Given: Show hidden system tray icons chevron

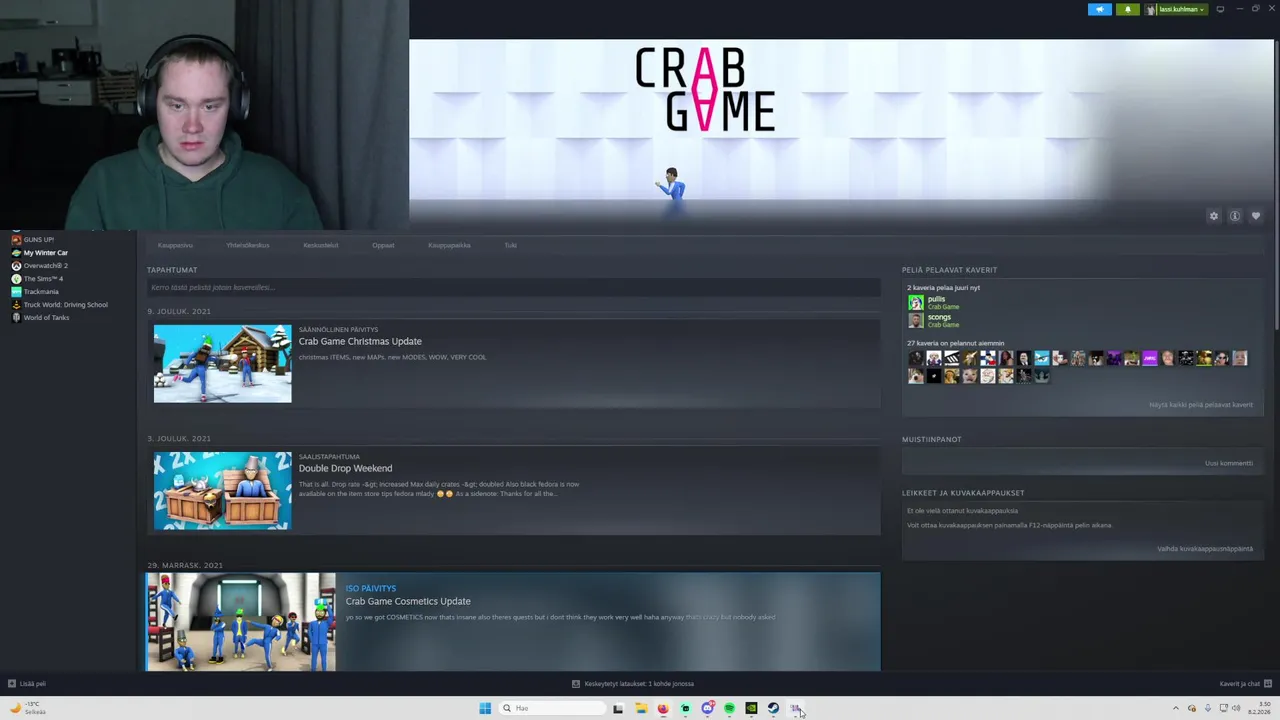Looking at the screenshot, I should click(x=1176, y=708).
